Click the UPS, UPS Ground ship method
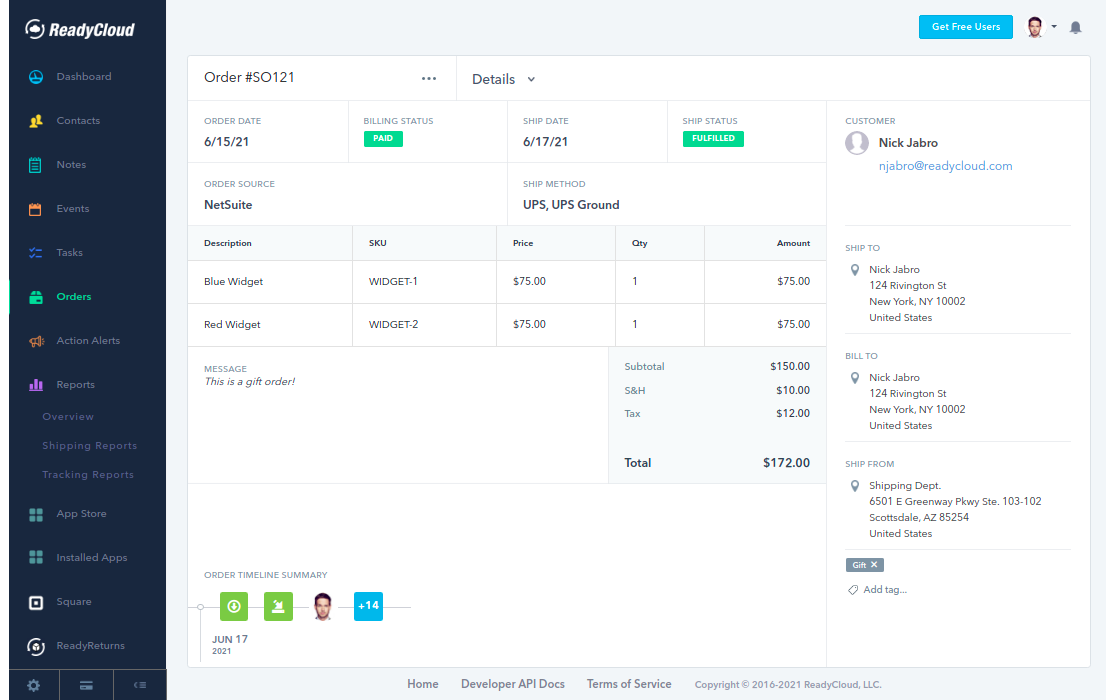1106x700 pixels. point(571,205)
